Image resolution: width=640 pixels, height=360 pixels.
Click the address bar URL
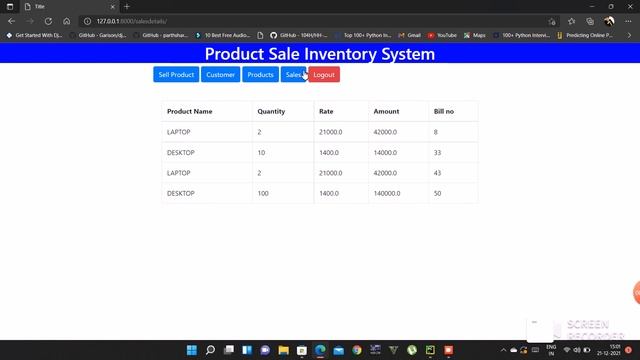[x=132, y=21]
